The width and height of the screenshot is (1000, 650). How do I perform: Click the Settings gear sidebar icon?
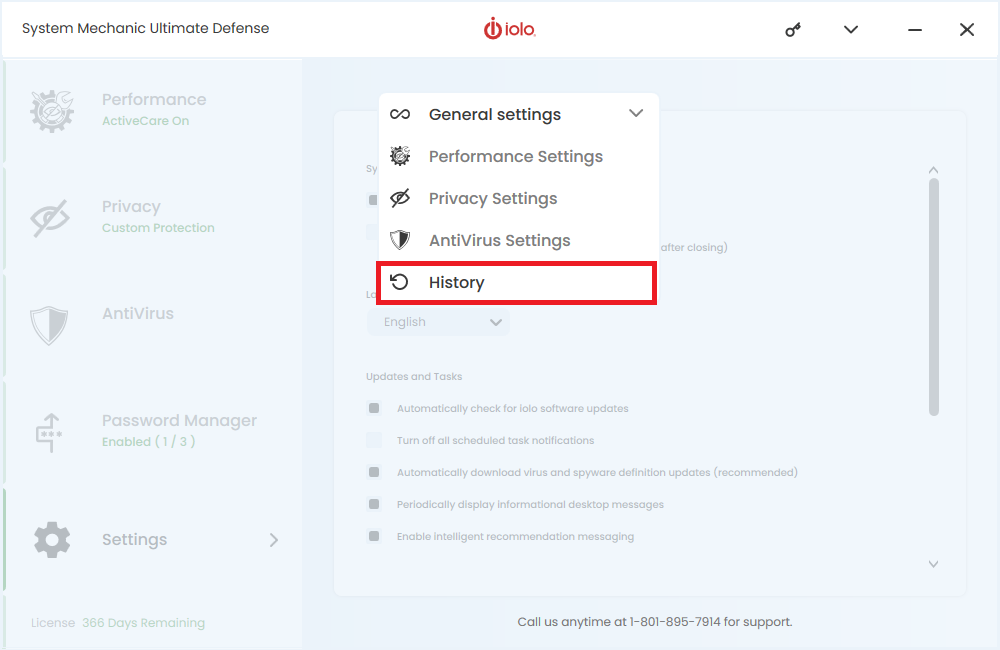click(x=52, y=540)
